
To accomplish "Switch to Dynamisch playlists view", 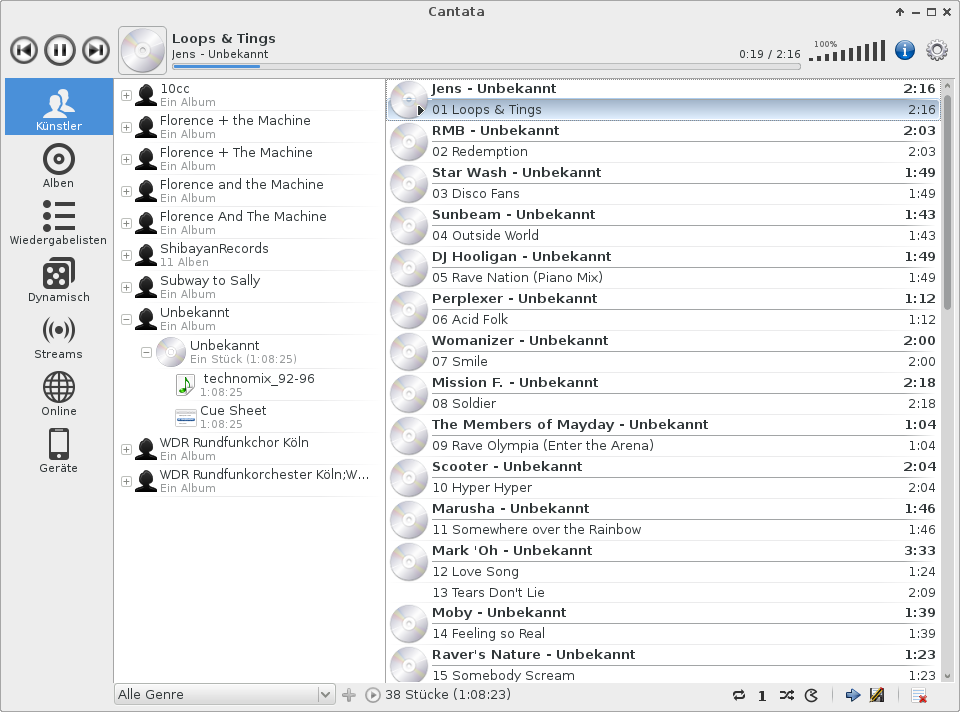I will click(58, 279).
